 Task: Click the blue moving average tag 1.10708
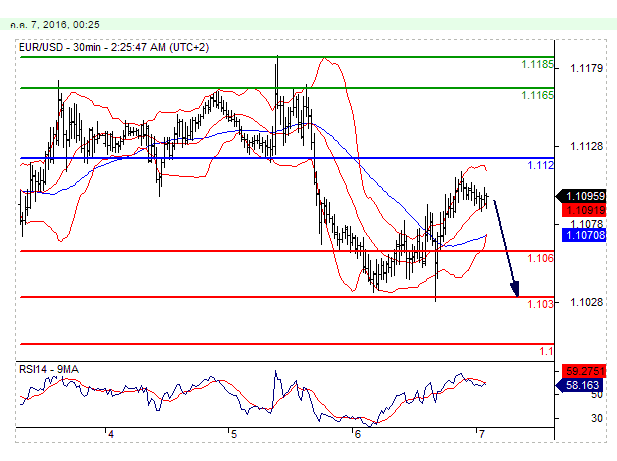[x=585, y=235]
